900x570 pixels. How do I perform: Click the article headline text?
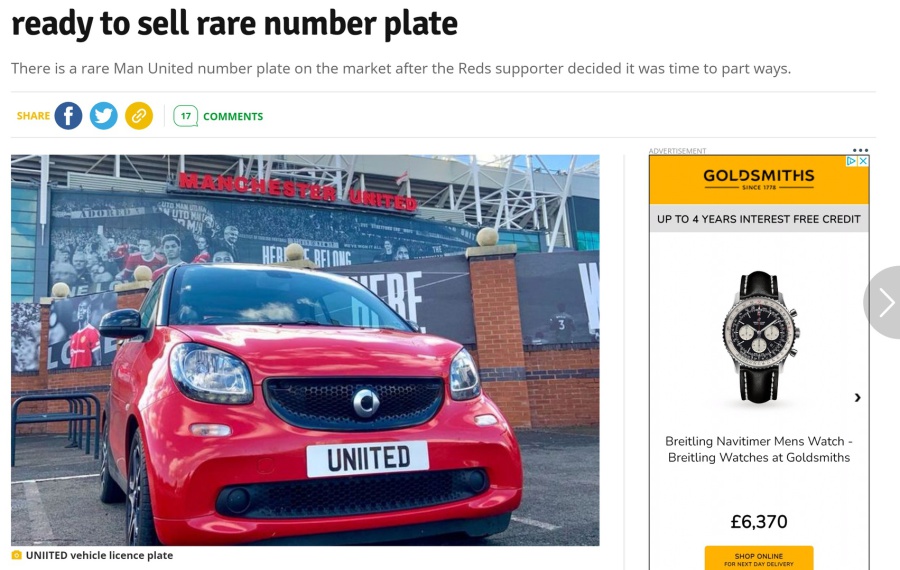(x=234, y=23)
